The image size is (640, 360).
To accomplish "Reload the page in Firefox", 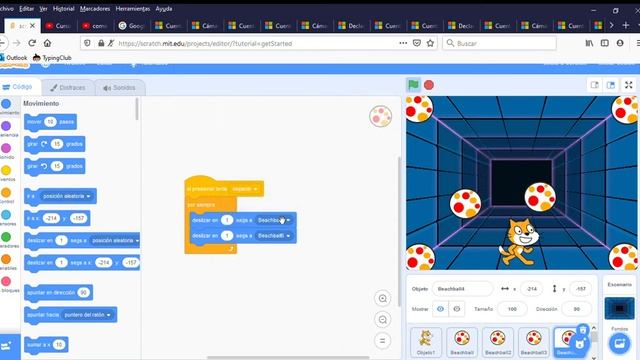I will [32, 43].
